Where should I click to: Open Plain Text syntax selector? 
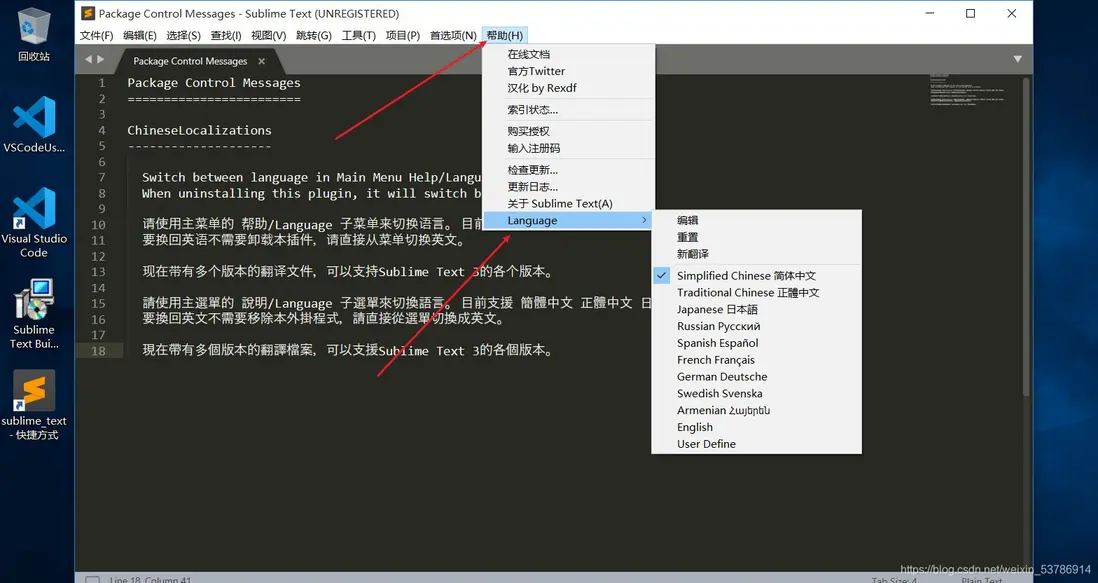[982, 580]
